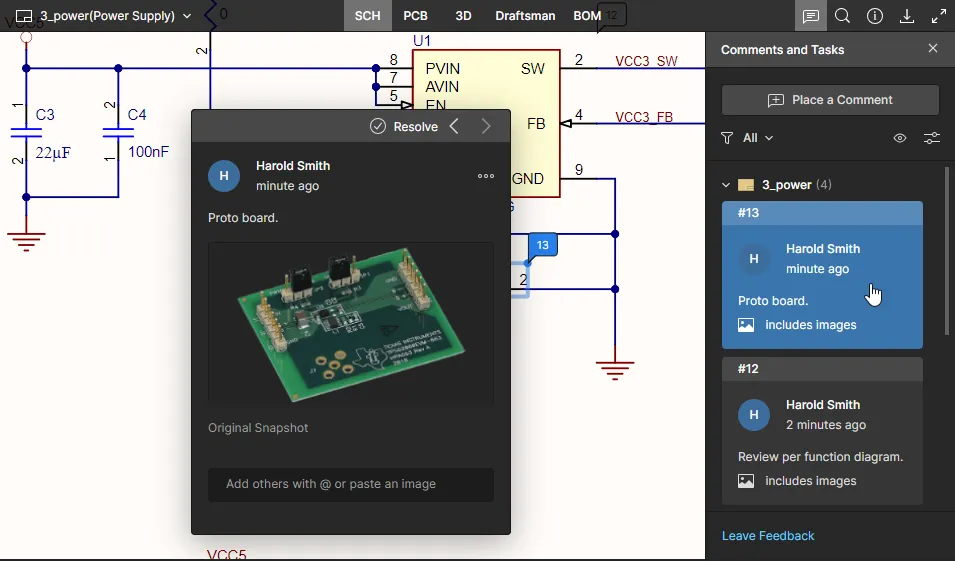The height and width of the screenshot is (561, 955).
Task: Go to previous comment with left arrow
Action: click(x=455, y=126)
